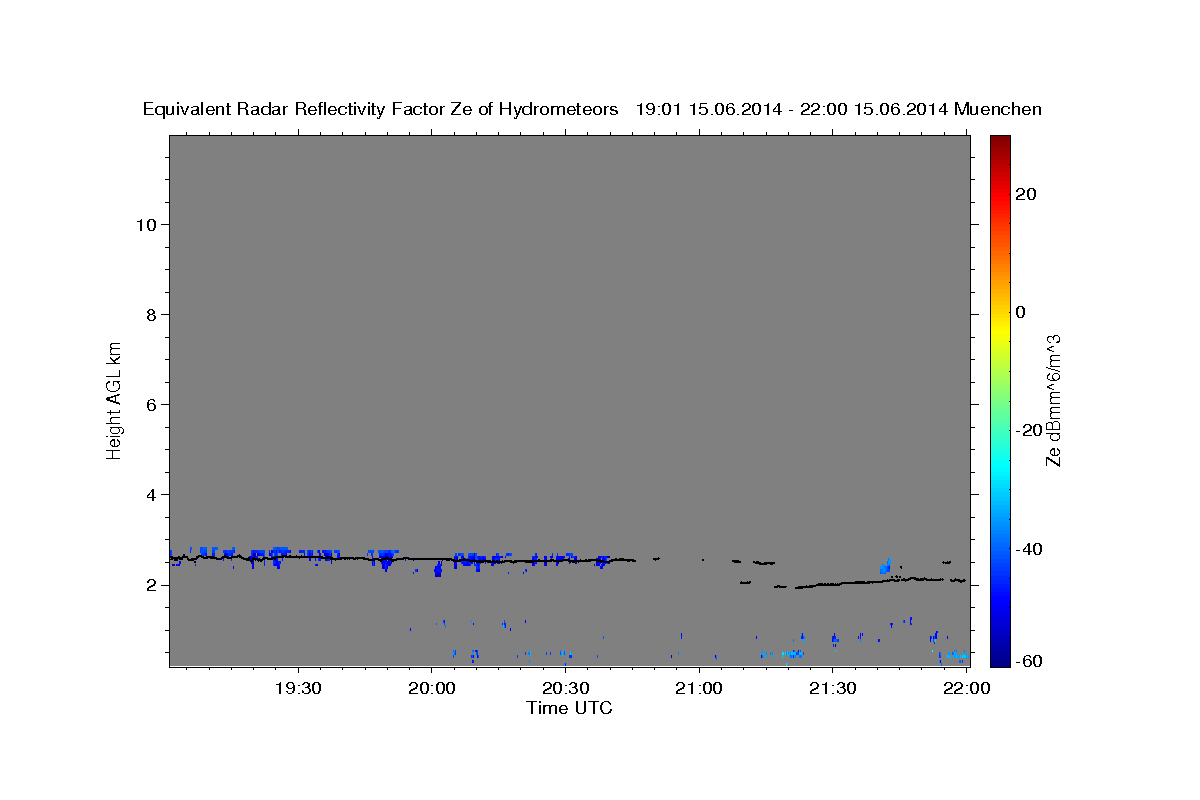Screen dimensions: 1200x800
Task: Pick the dark red top of the colorbar
Action: (x=1000, y=145)
